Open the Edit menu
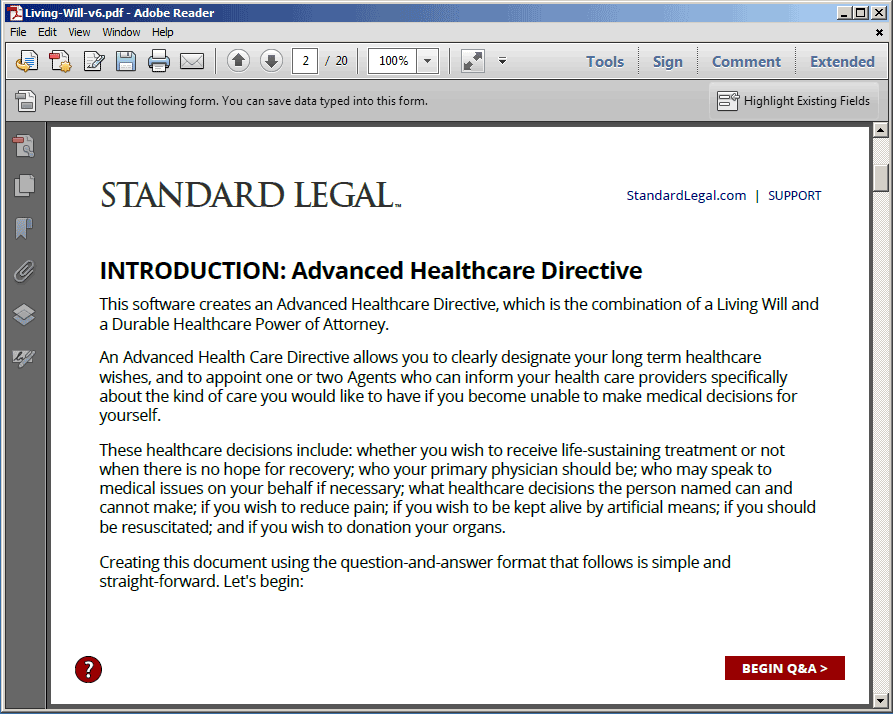Viewport: 893px width, 714px height. point(47,32)
